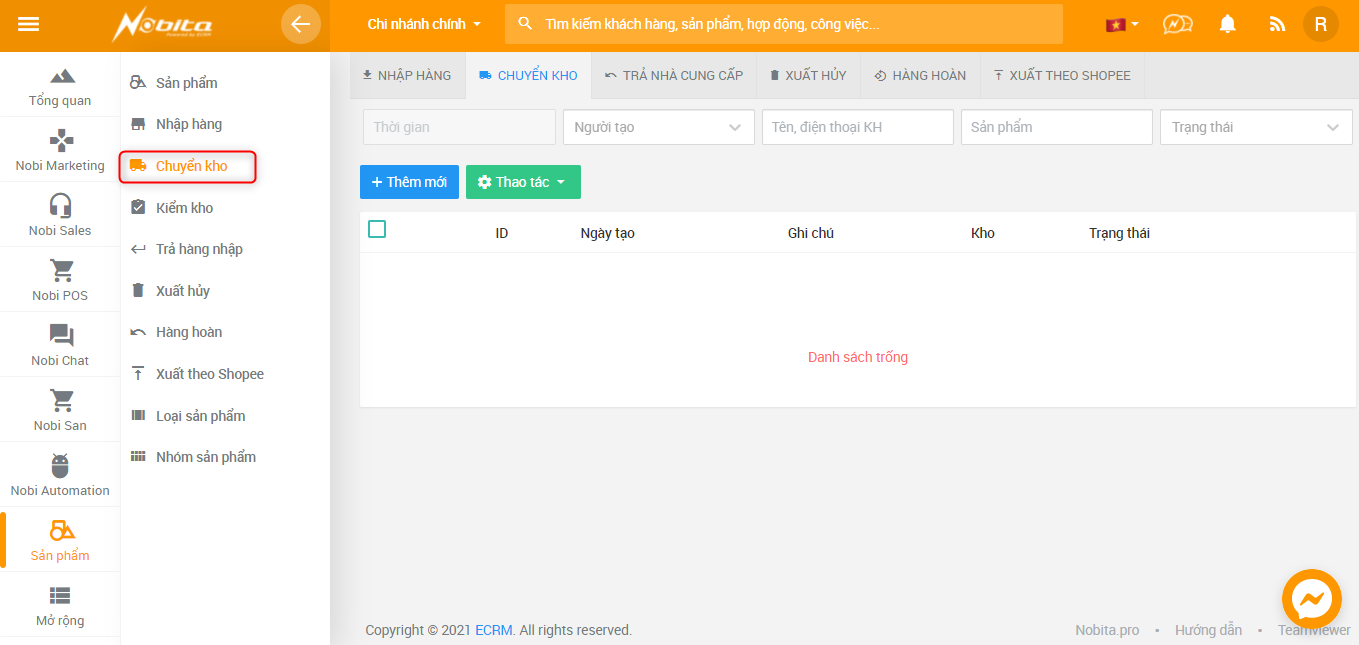Screen dimensions: 1359x645
Task: Click the Sản phẩm filter field
Action: point(1056,127)
